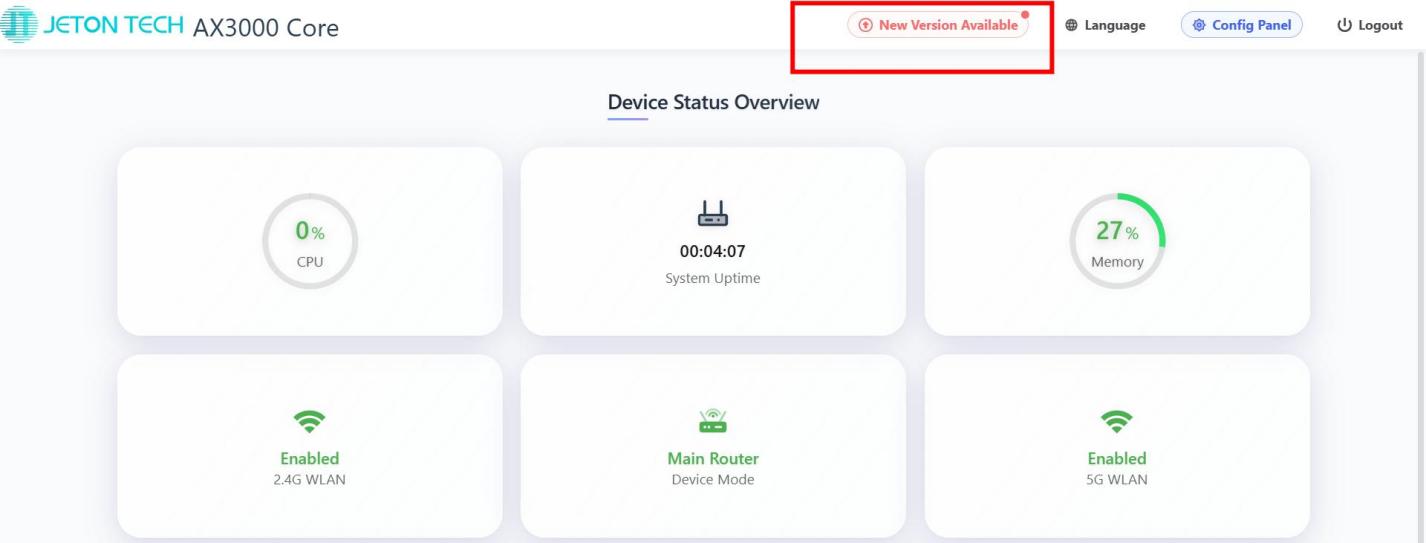
Task: Click the page vertical scrollbar
Action: tap(1420, 296)
